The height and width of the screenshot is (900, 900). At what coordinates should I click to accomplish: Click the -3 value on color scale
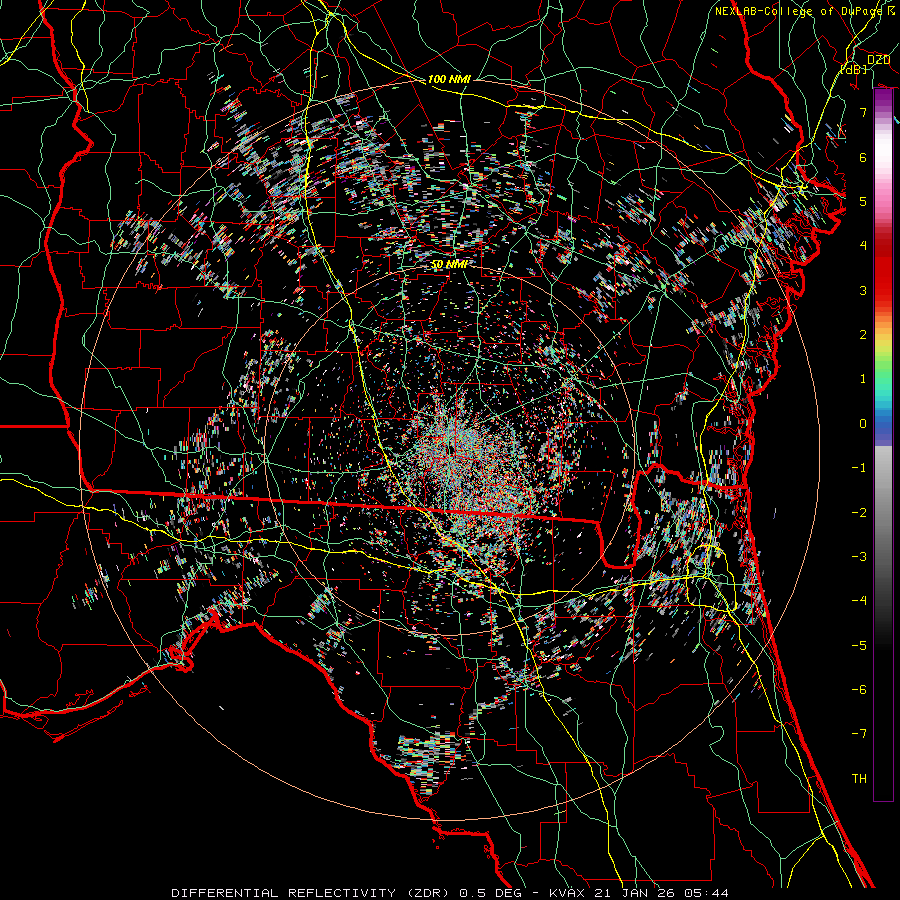coord(859,557)
